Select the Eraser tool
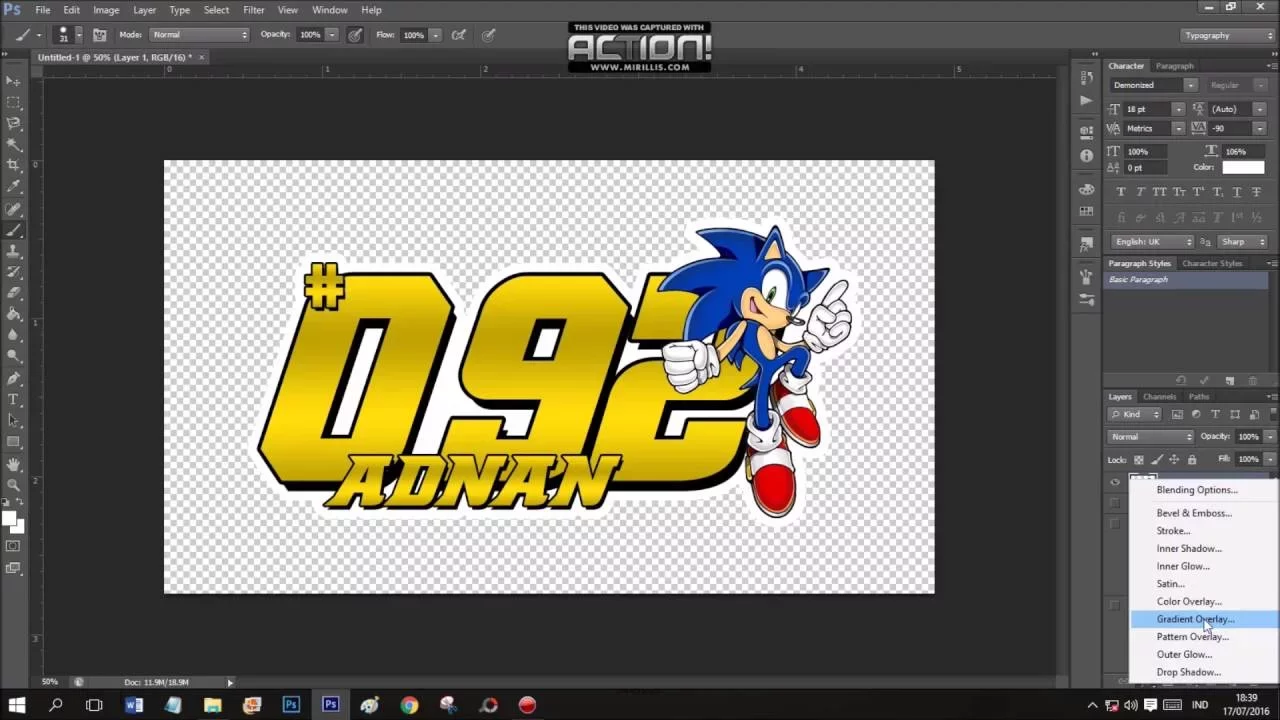1280x720 pixels. [x=13, y=293]
